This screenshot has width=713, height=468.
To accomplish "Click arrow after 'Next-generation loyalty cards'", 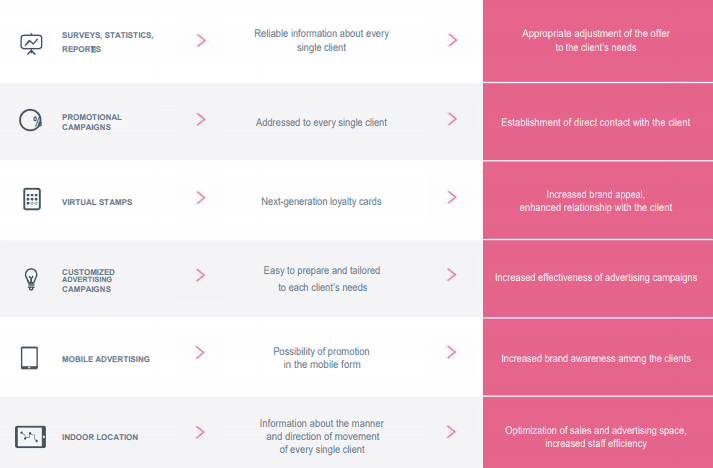I will [x=452, y=198].
